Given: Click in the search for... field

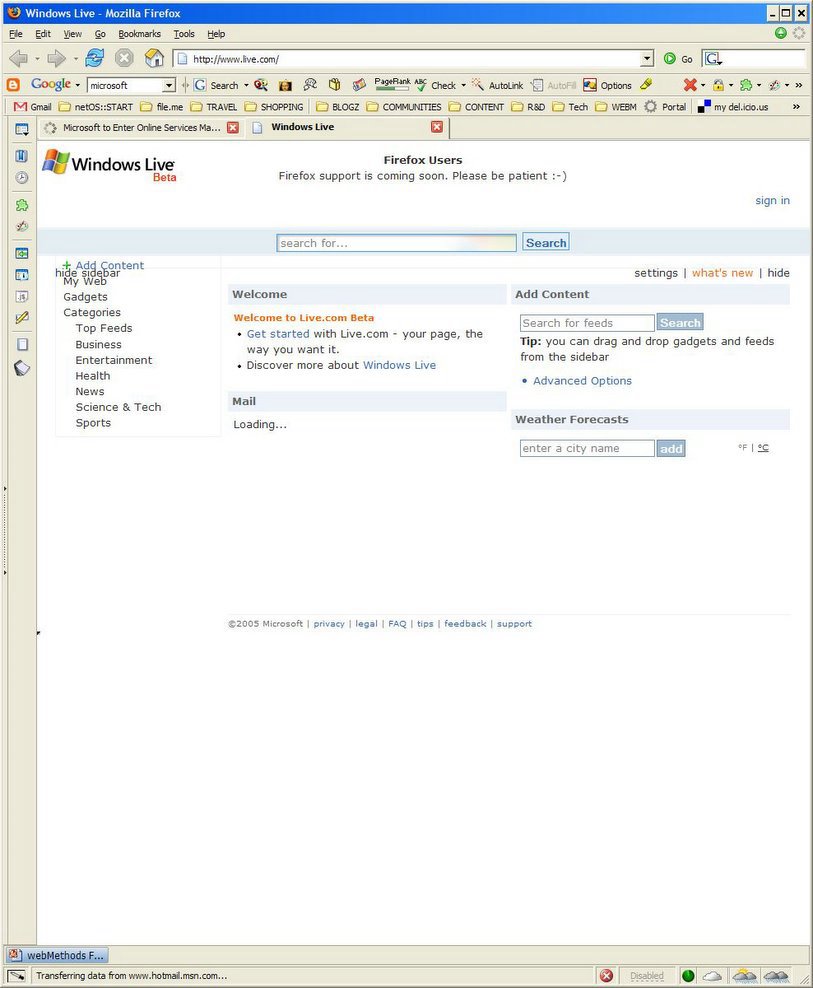Looking at the screenshot, I should (x=396, y=243).
